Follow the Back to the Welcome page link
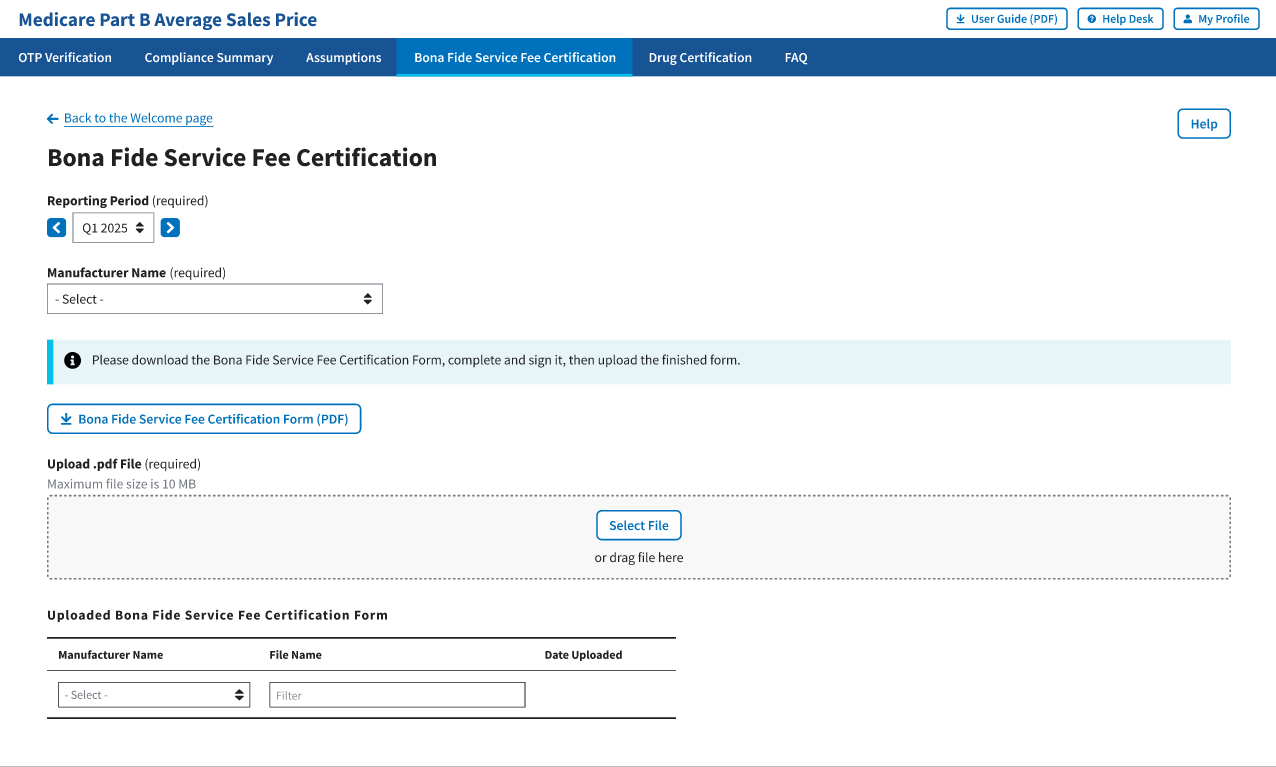The image size is (1276, 767). (x=138, y=119)
